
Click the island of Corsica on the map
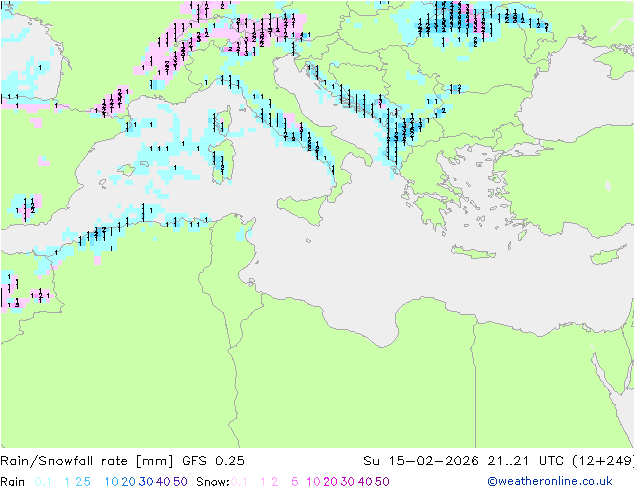pos(224,120)
